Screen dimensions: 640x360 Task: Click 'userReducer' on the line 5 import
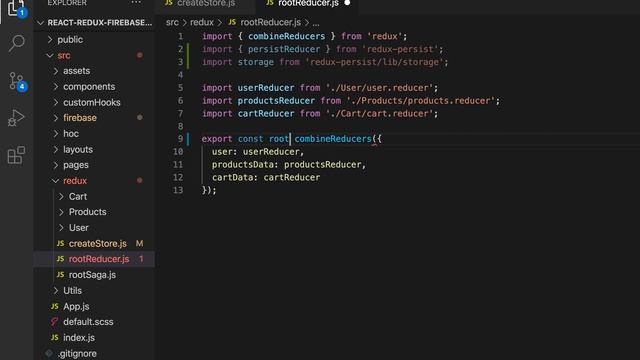[x=266, y=88]
